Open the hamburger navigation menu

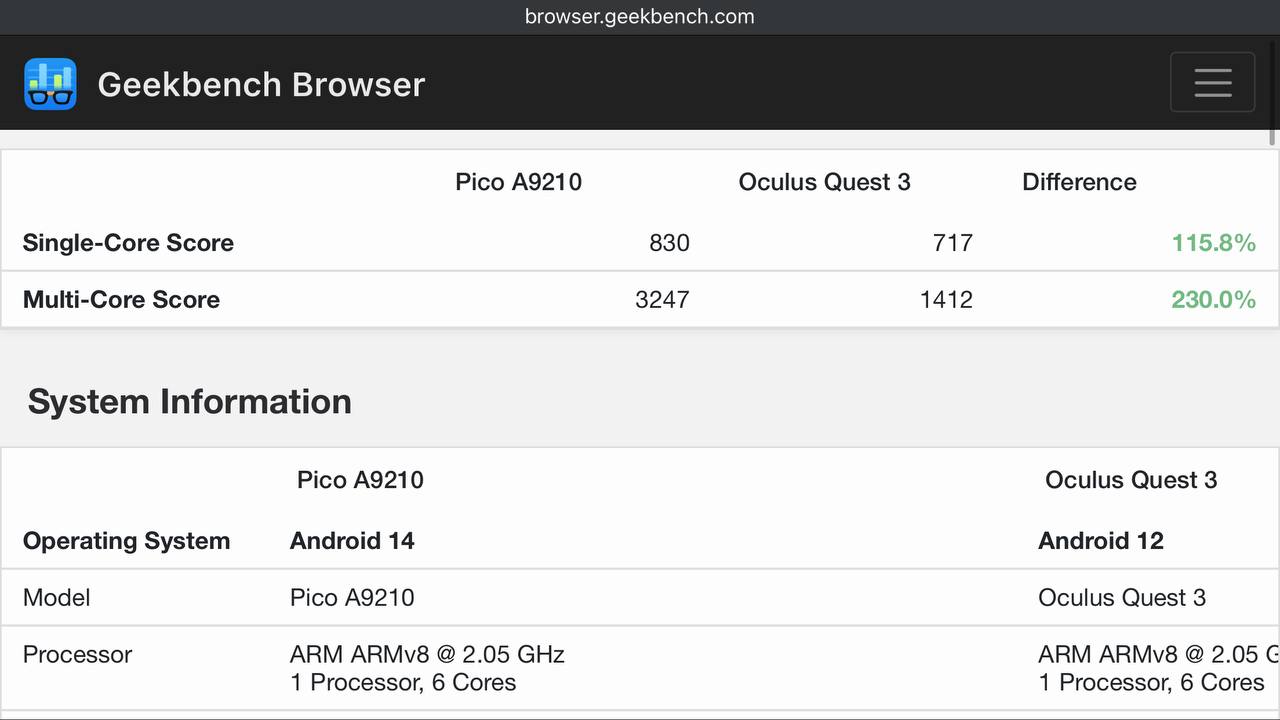tap(1212, 82)
